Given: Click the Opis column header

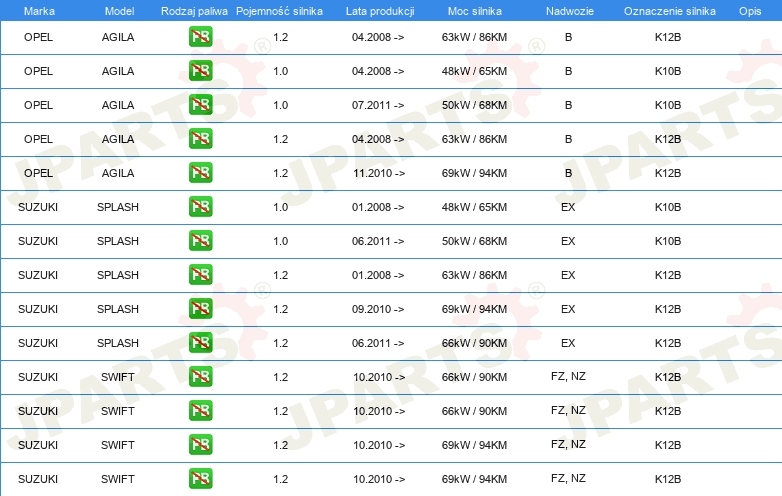Looking at the screenshot, I should tap(750, 11).
